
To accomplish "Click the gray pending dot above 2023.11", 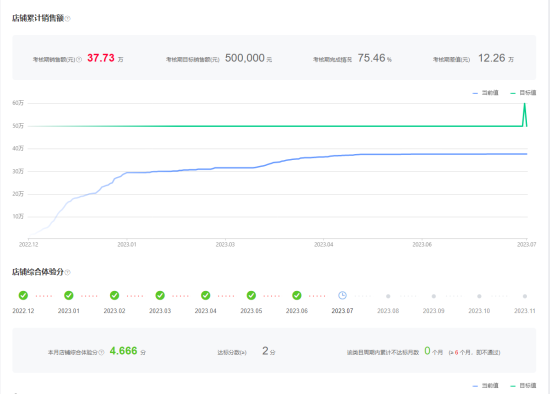I will click(525, 296).
